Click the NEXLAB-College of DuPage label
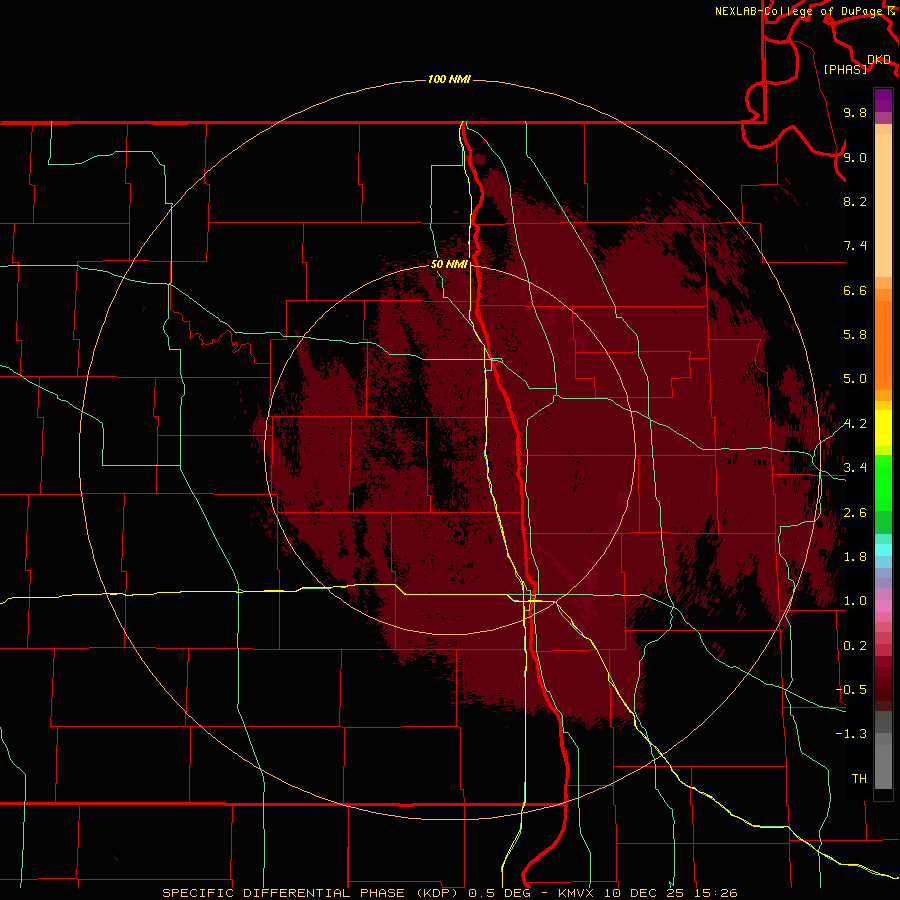 point(800,11)
